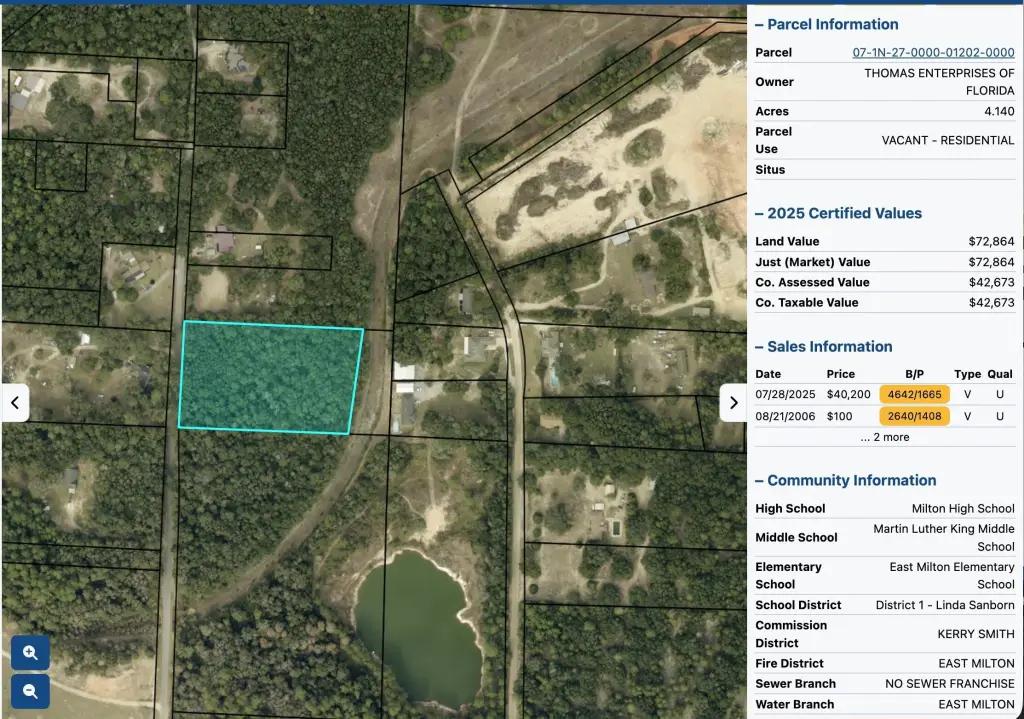Click the cyan highlighted parcel on map
Viewport: 1024px width, 719px height.
[x=270, y=377]
